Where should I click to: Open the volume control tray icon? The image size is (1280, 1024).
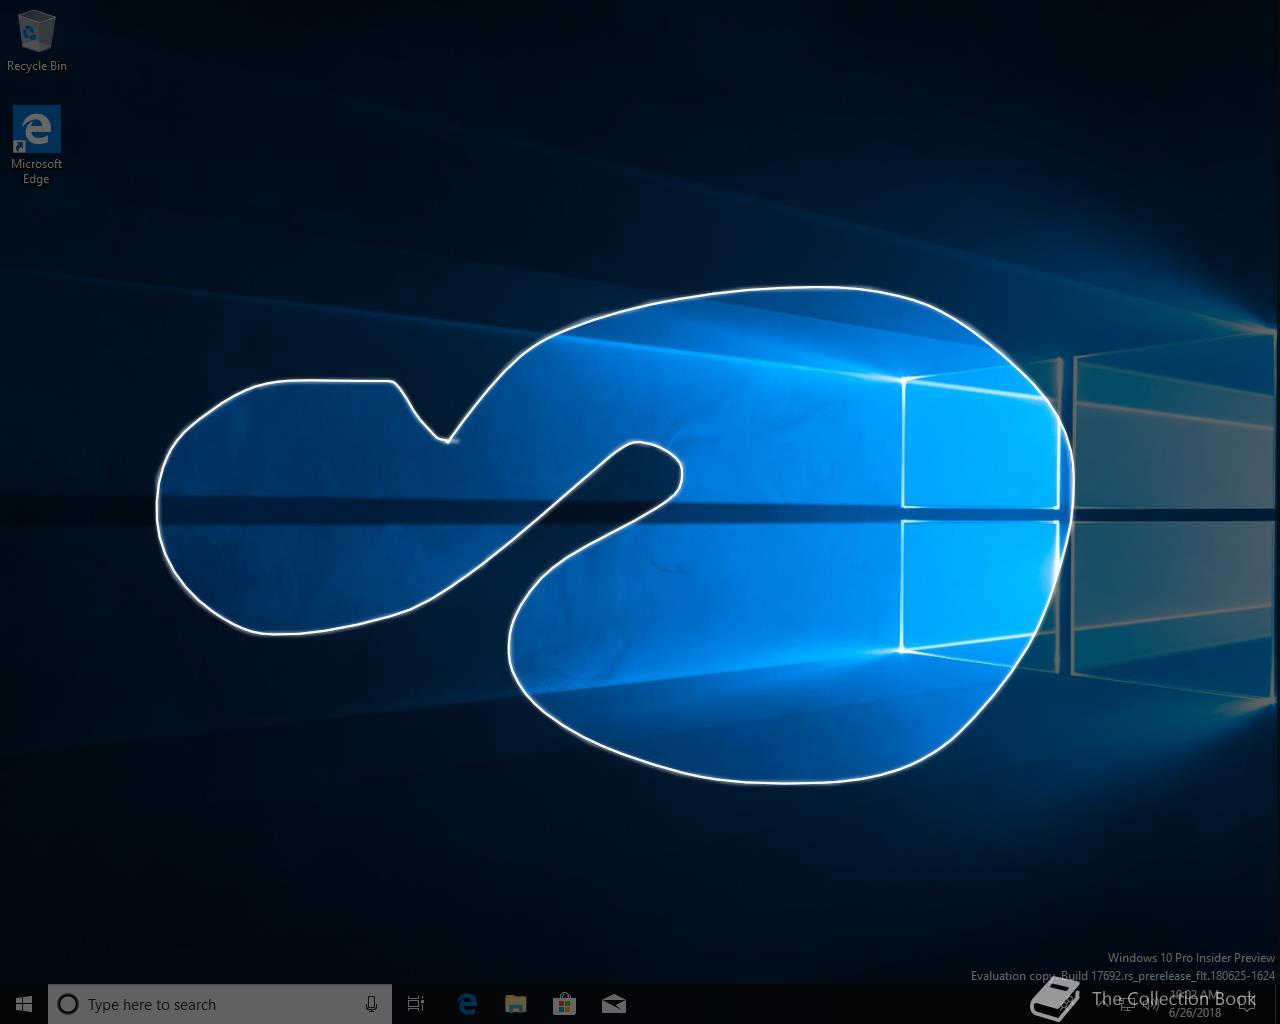click(x=1150, y=1004)
